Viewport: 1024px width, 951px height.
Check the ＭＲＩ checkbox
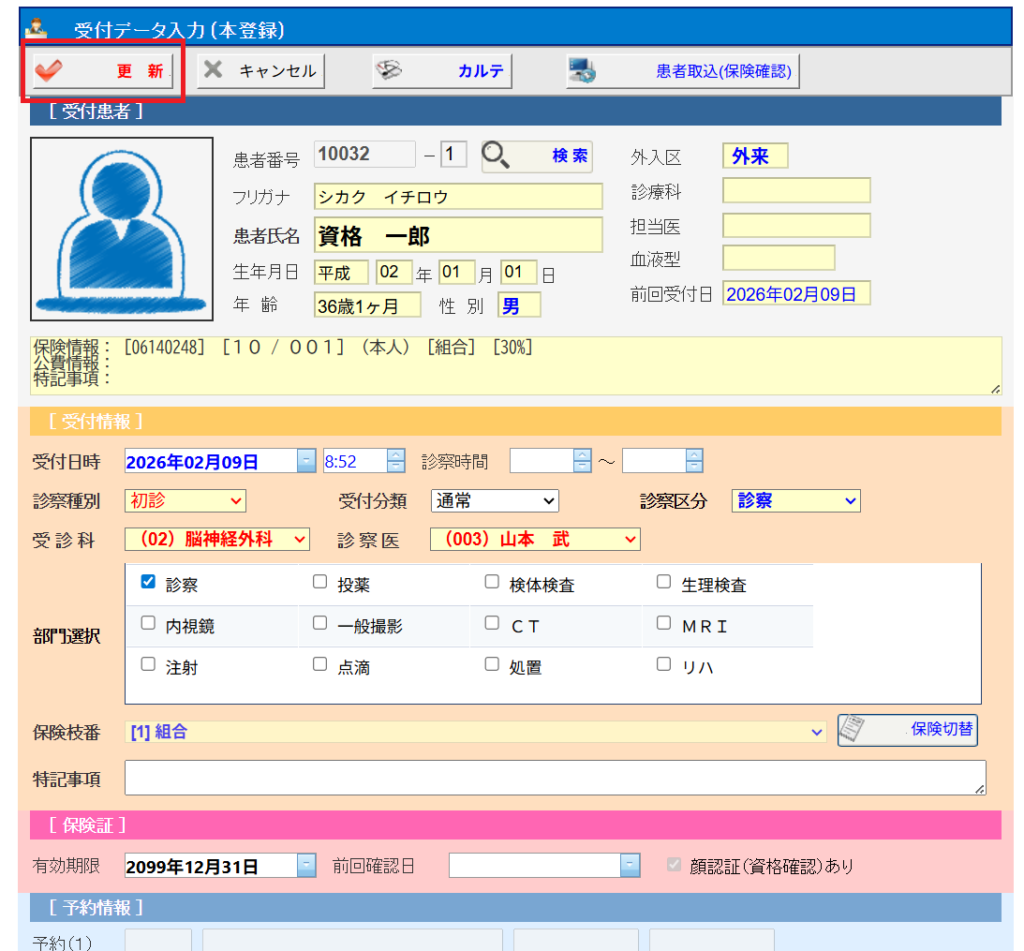pos(664,623)
